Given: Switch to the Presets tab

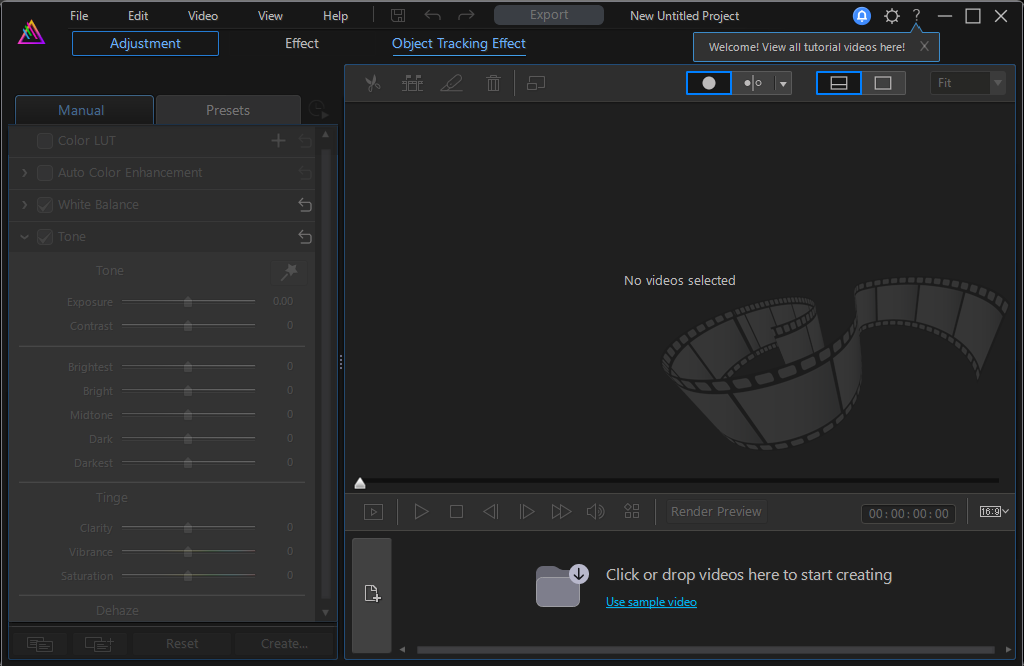Looking at the screenshot, I should point(228,110).
